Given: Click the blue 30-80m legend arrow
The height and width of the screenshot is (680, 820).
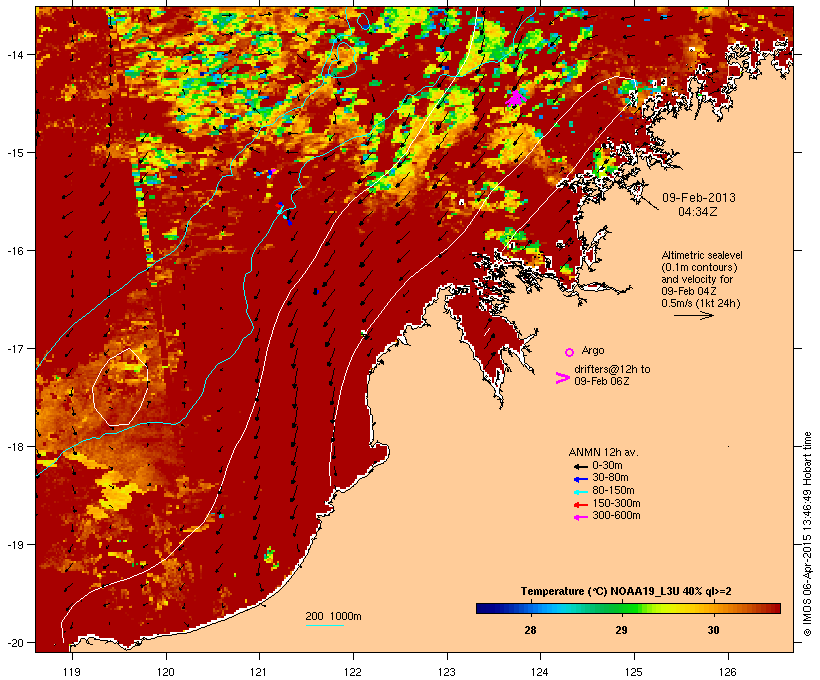Looking at the screenshot, I should click(x=580, y=479).
